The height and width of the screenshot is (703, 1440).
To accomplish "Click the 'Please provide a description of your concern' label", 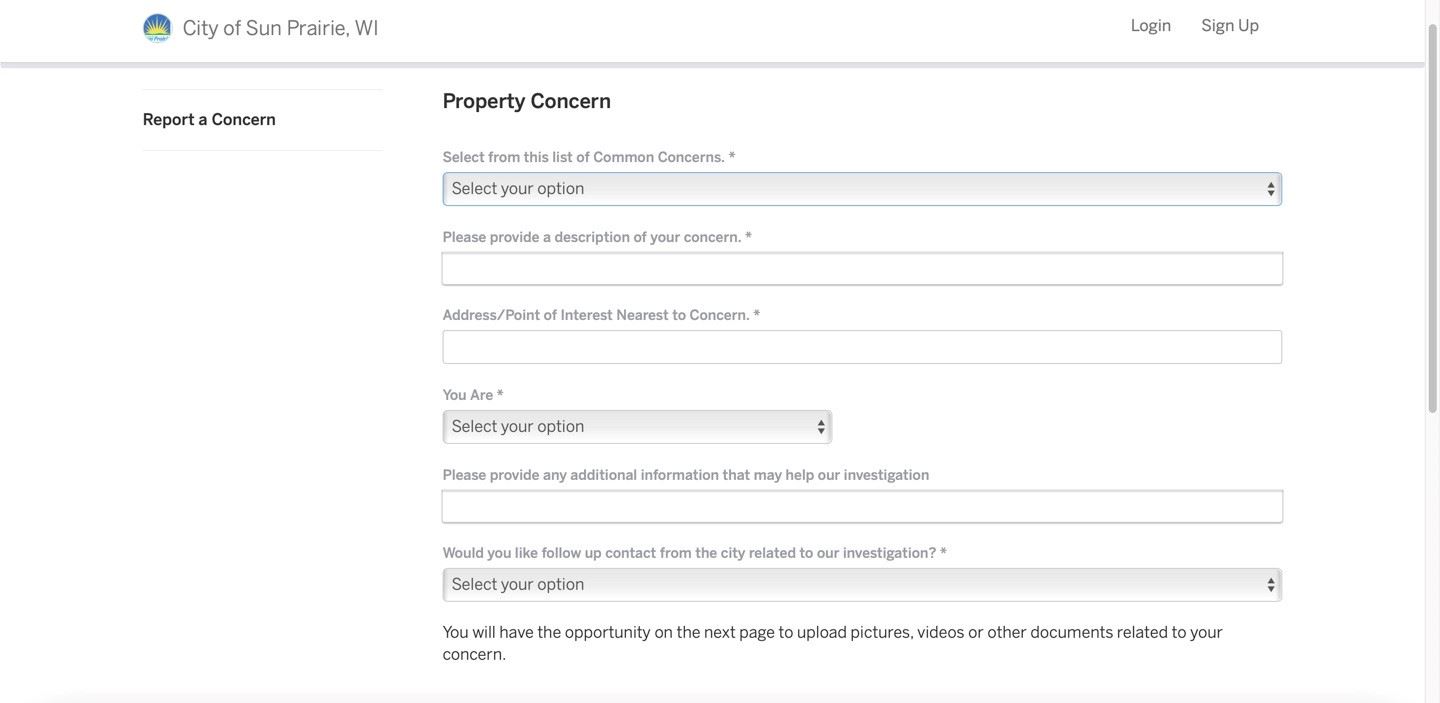I will (597, 237).
